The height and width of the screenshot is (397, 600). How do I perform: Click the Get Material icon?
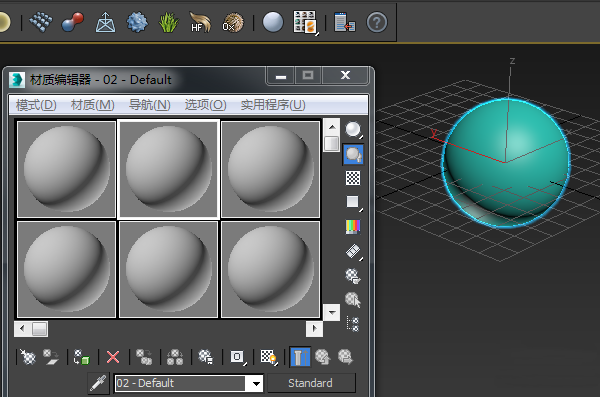coord(28,357)
